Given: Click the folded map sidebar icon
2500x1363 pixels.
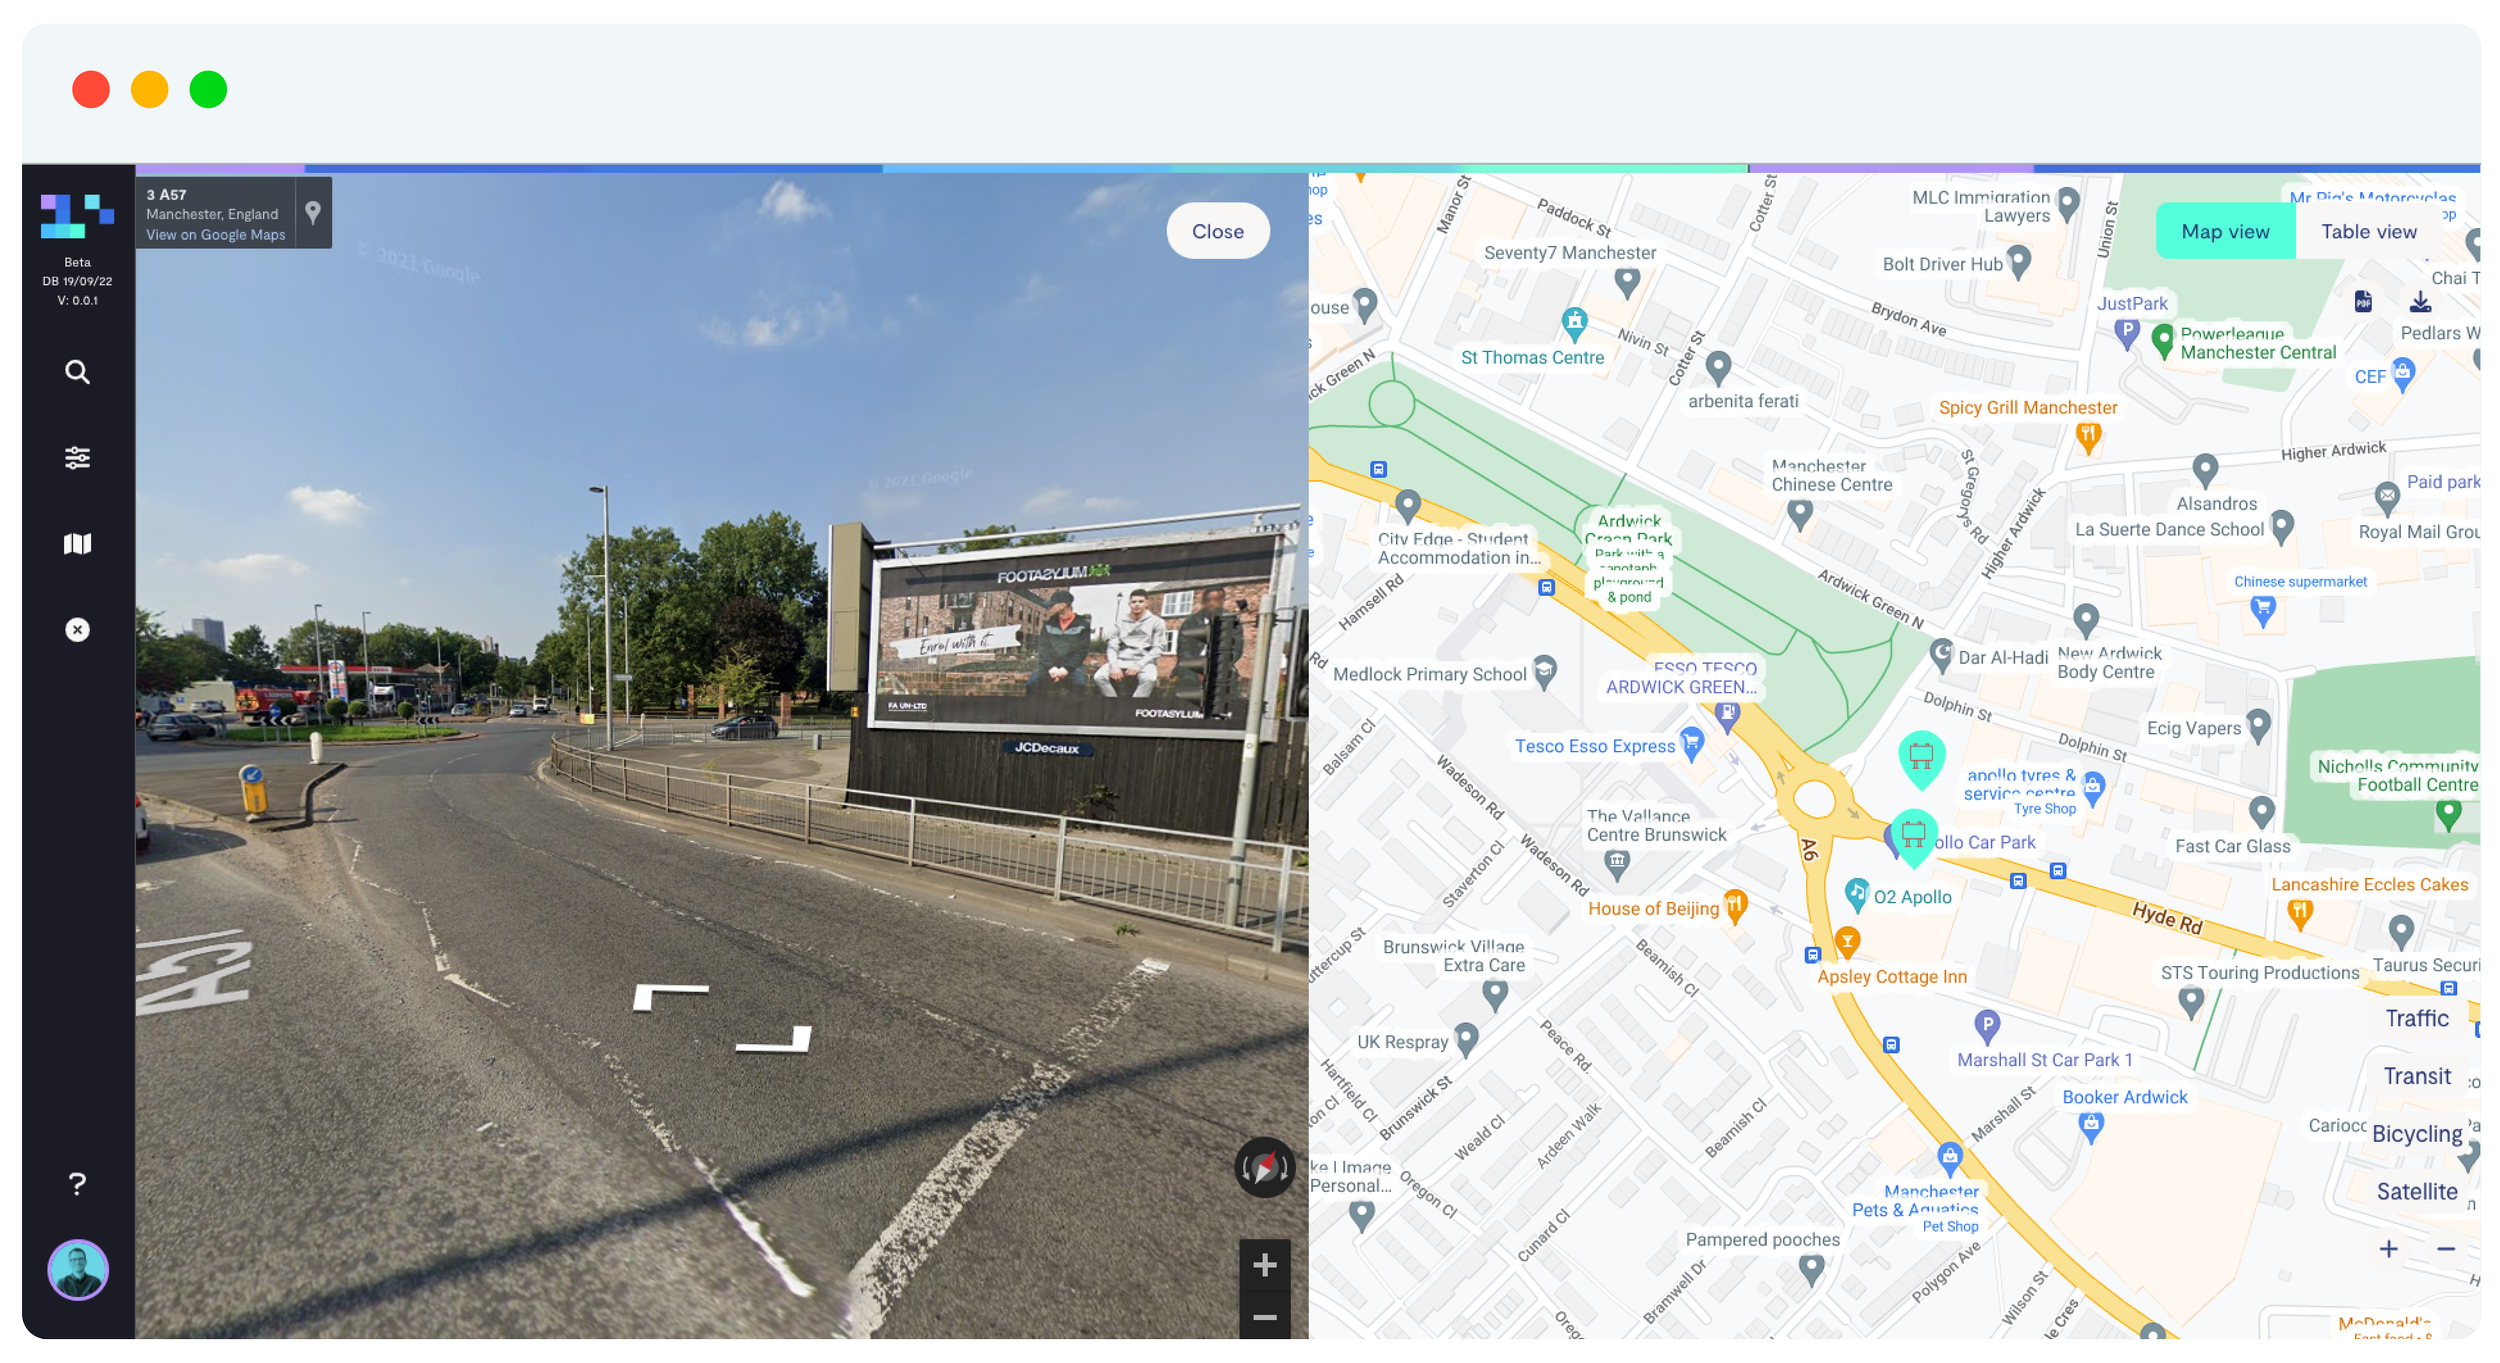Looking at the screenshot, I should coord(77,544).
